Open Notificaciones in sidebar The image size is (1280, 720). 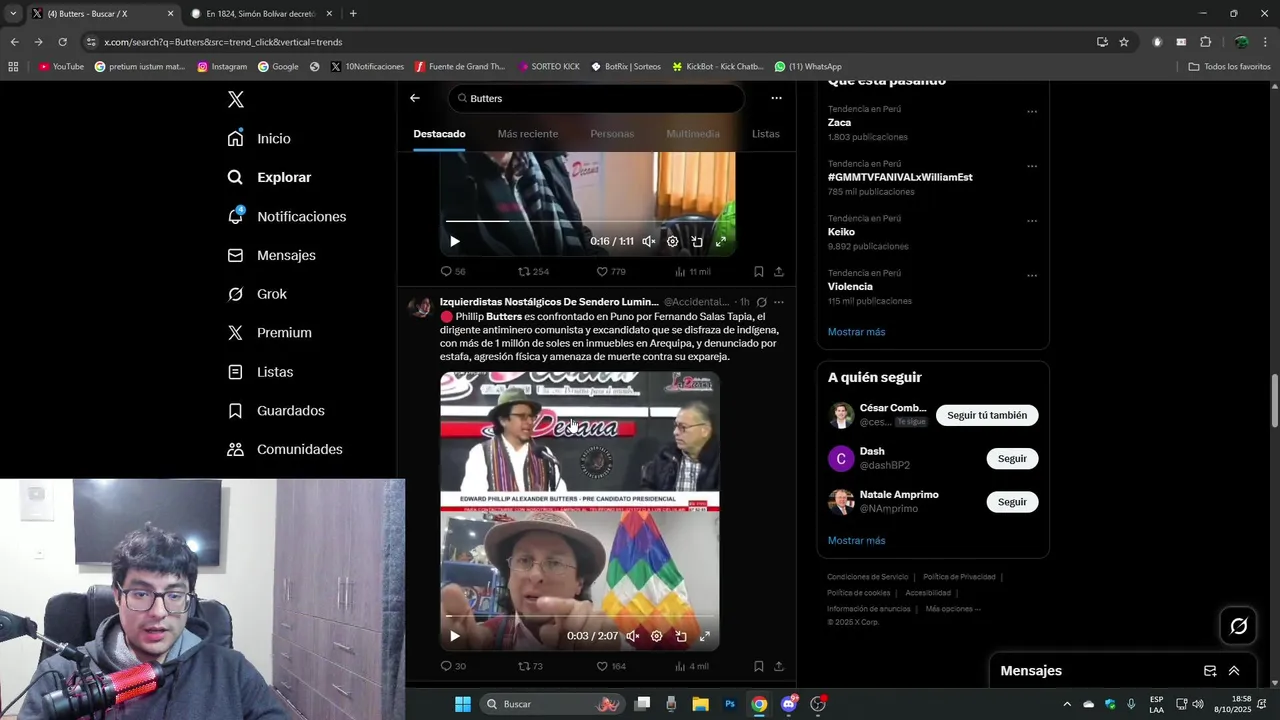pyautogui.click(x=286, y=216)
